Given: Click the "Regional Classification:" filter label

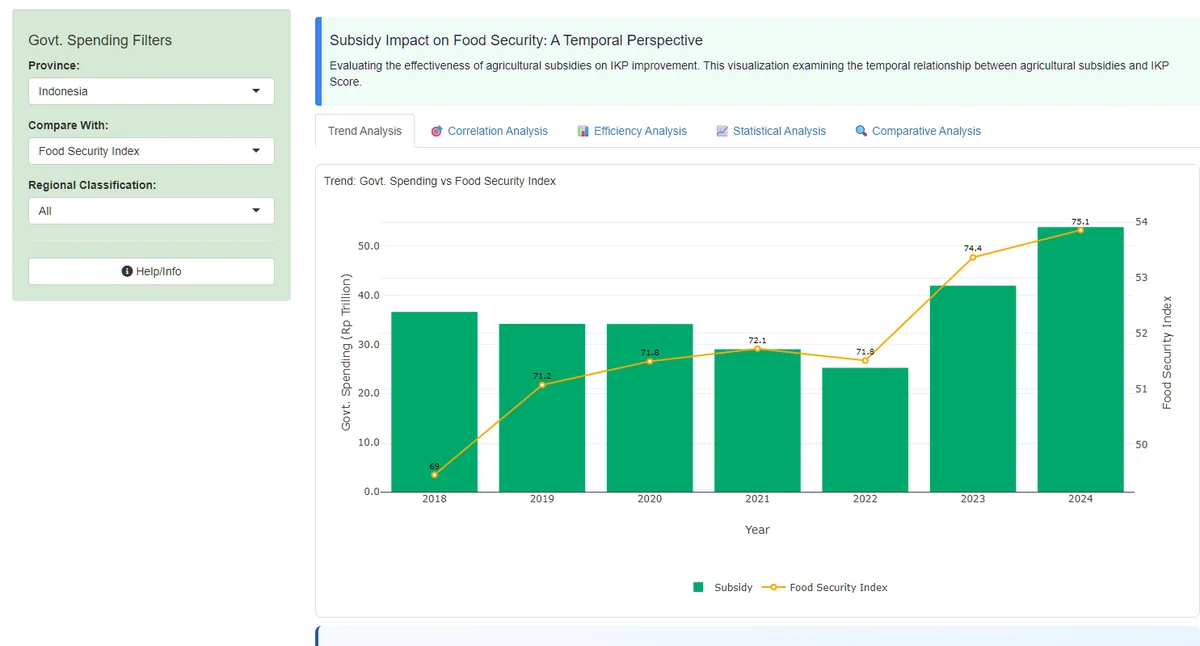Looking at the screenshot, I should (92, 186).
